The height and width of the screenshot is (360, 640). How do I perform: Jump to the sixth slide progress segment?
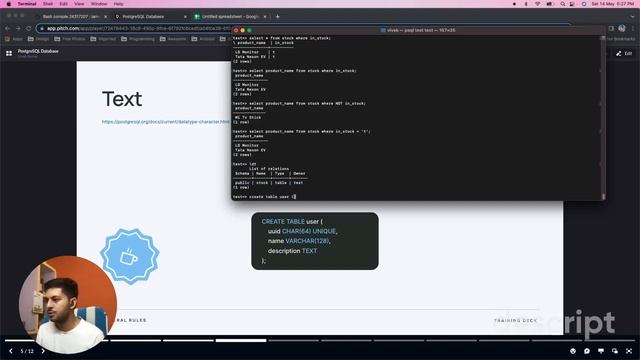pyautogui.click(x=293, y=340)
